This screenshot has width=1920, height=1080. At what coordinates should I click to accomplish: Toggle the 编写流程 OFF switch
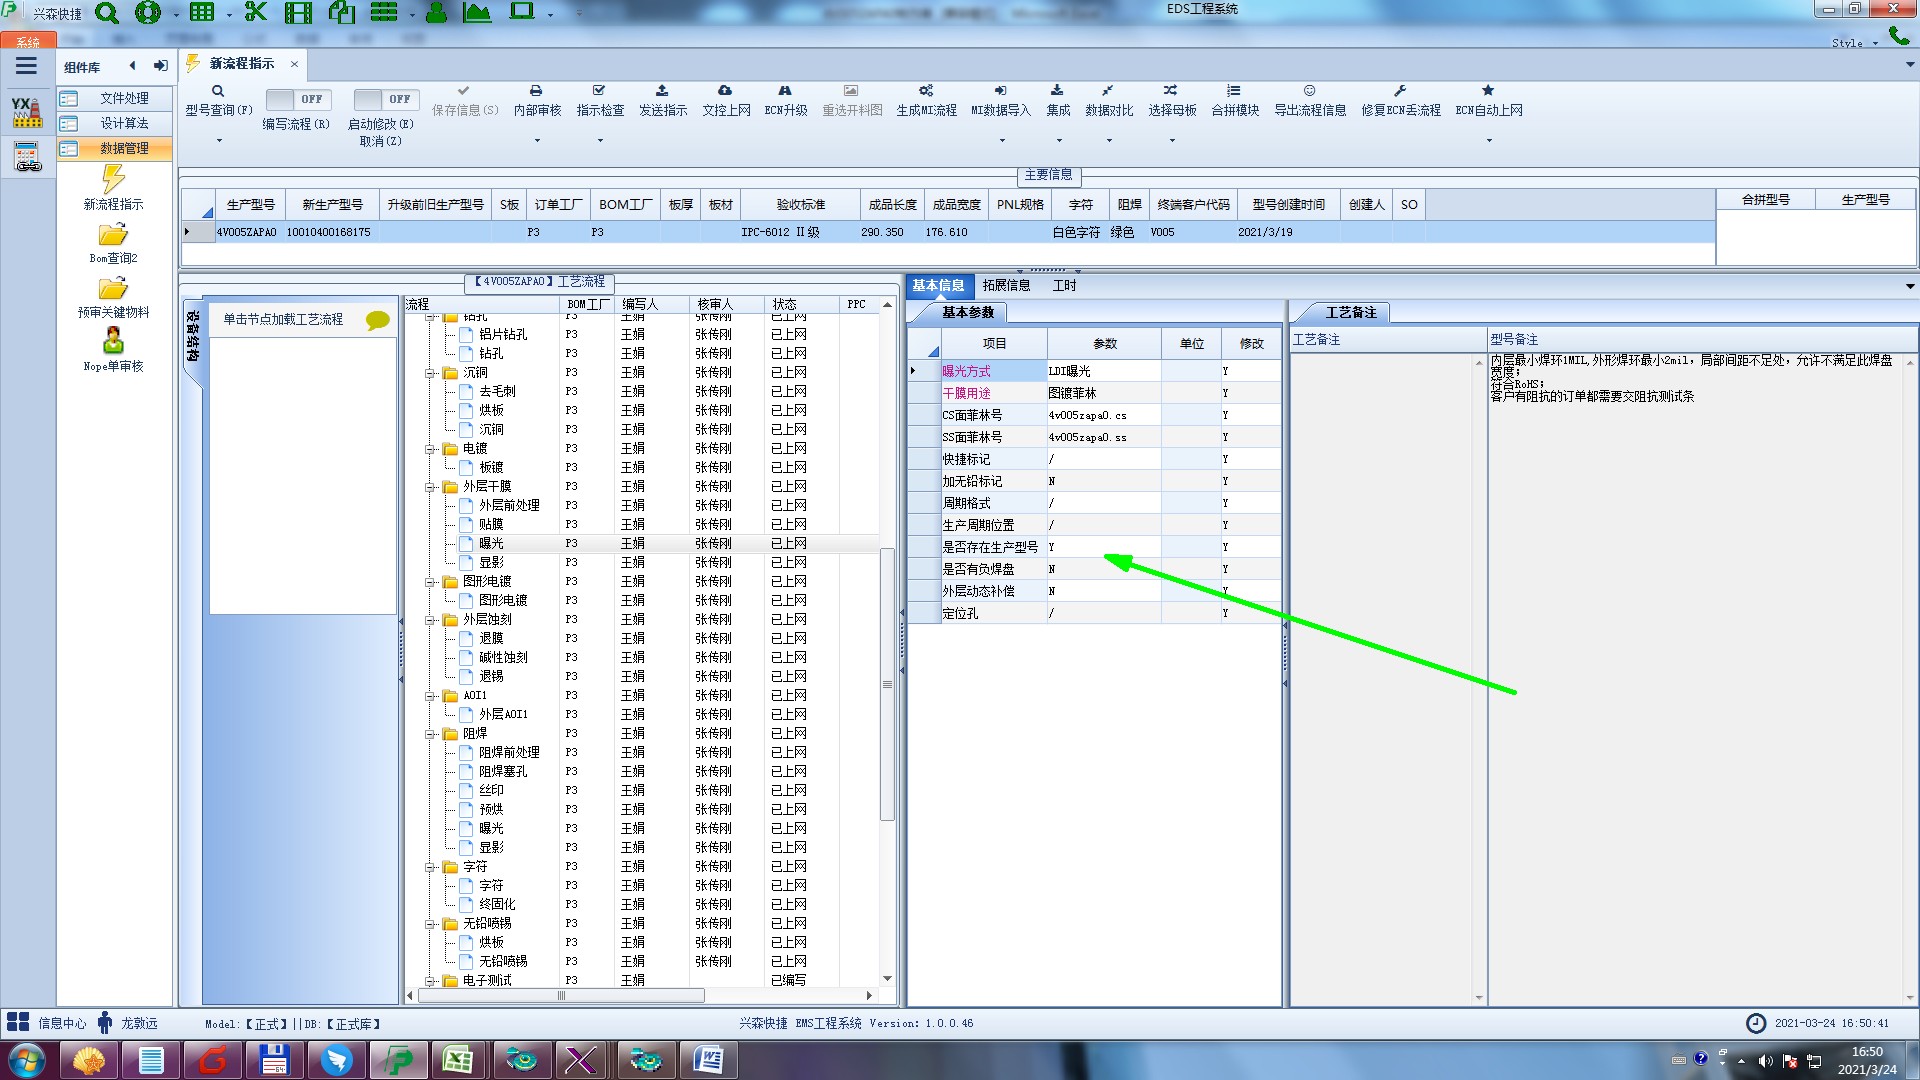coord(298,99)
